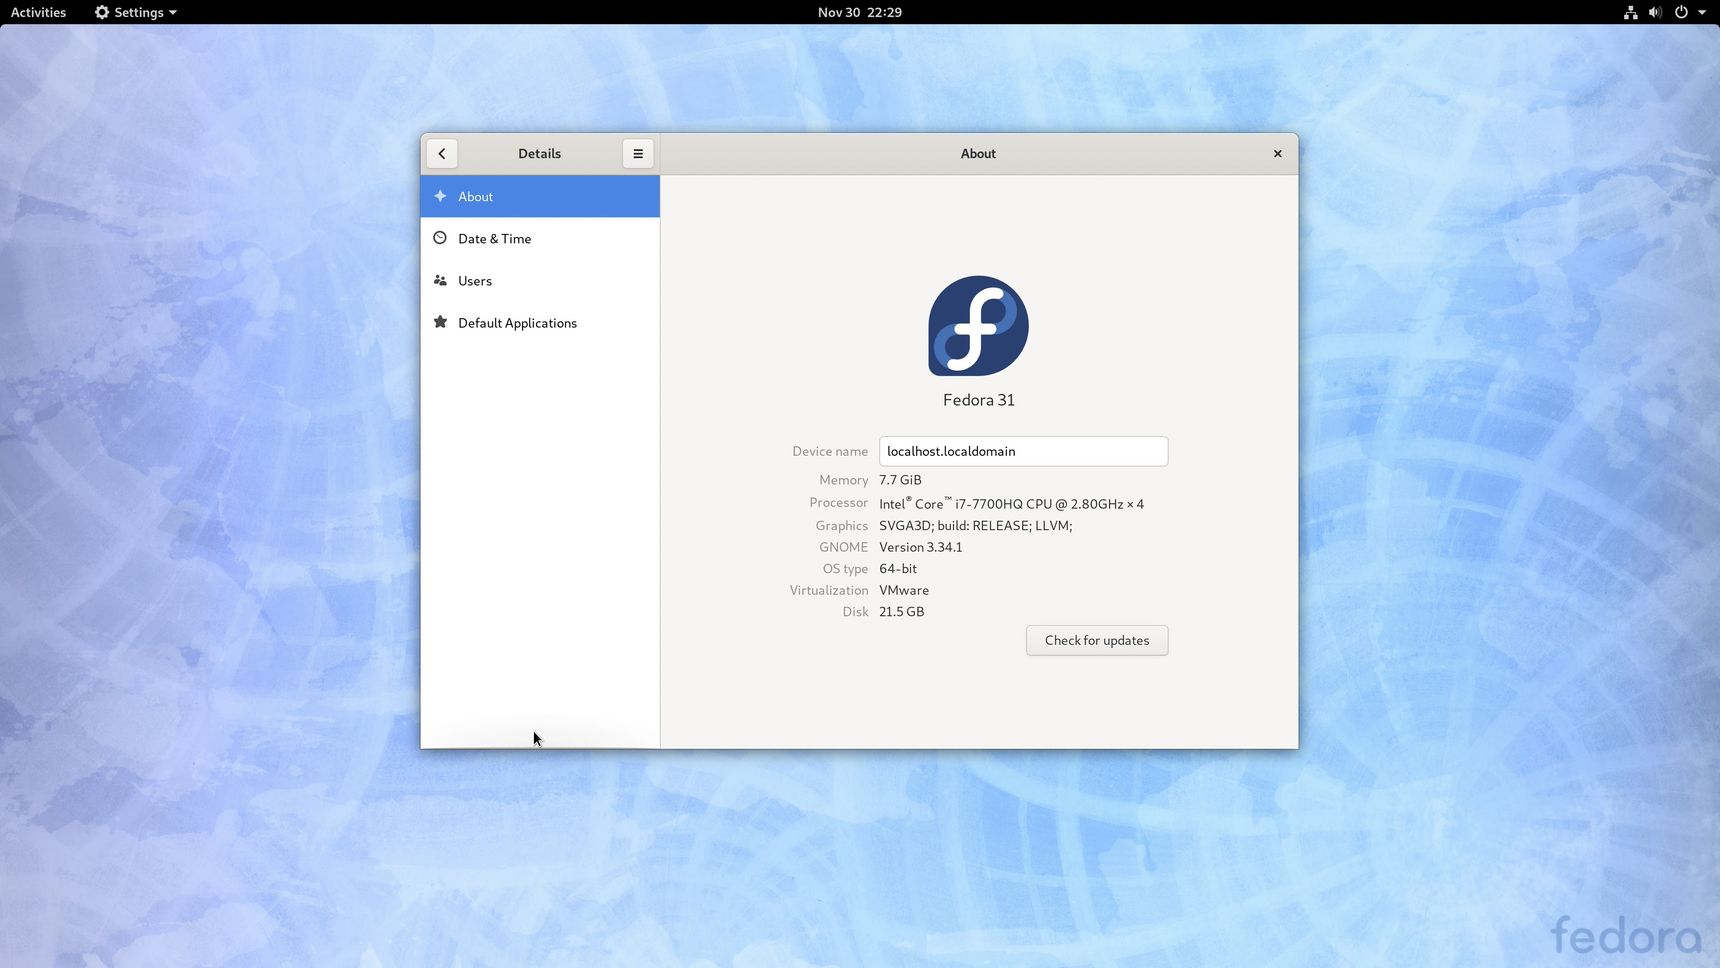Viewport: 1720px width, 968px height.
Task: Click the About title in header bar
Action: pyautogui.click(x=978, y=154)
